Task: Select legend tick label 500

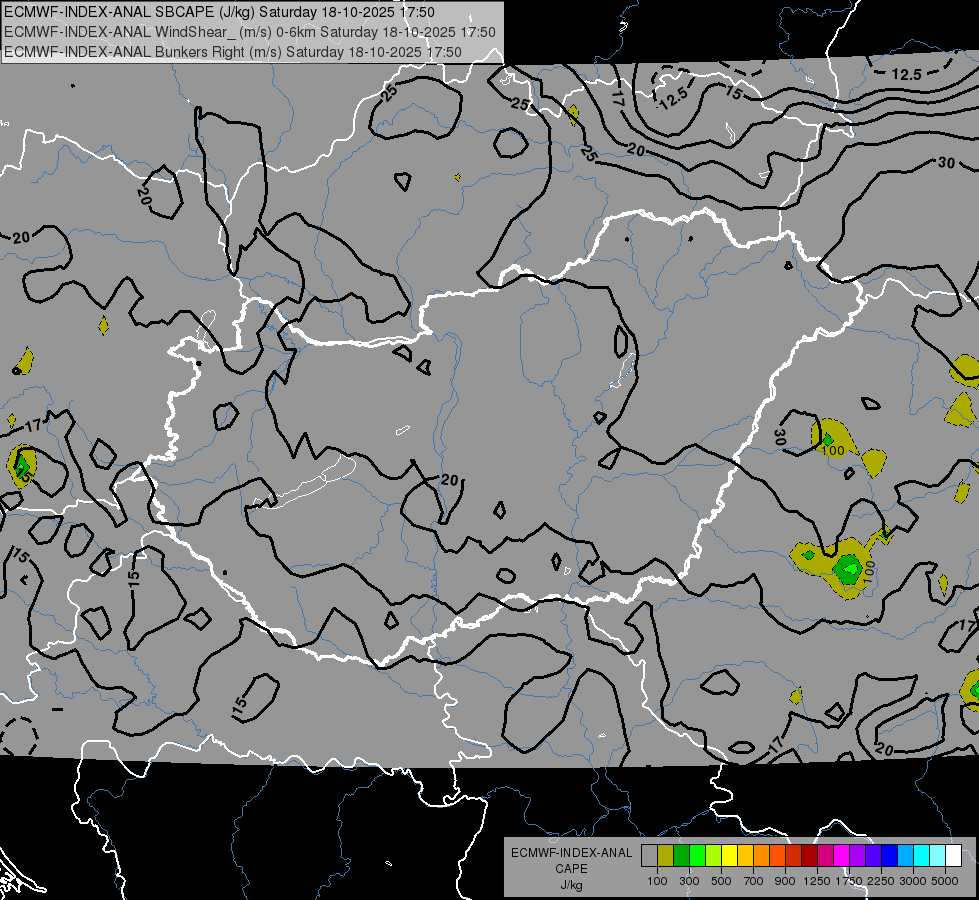Action: click(x=721, y=881)
